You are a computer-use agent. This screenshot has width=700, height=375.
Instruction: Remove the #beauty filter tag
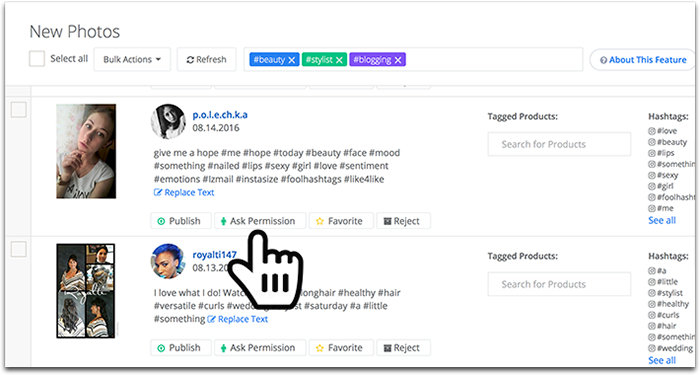[292, 60]
